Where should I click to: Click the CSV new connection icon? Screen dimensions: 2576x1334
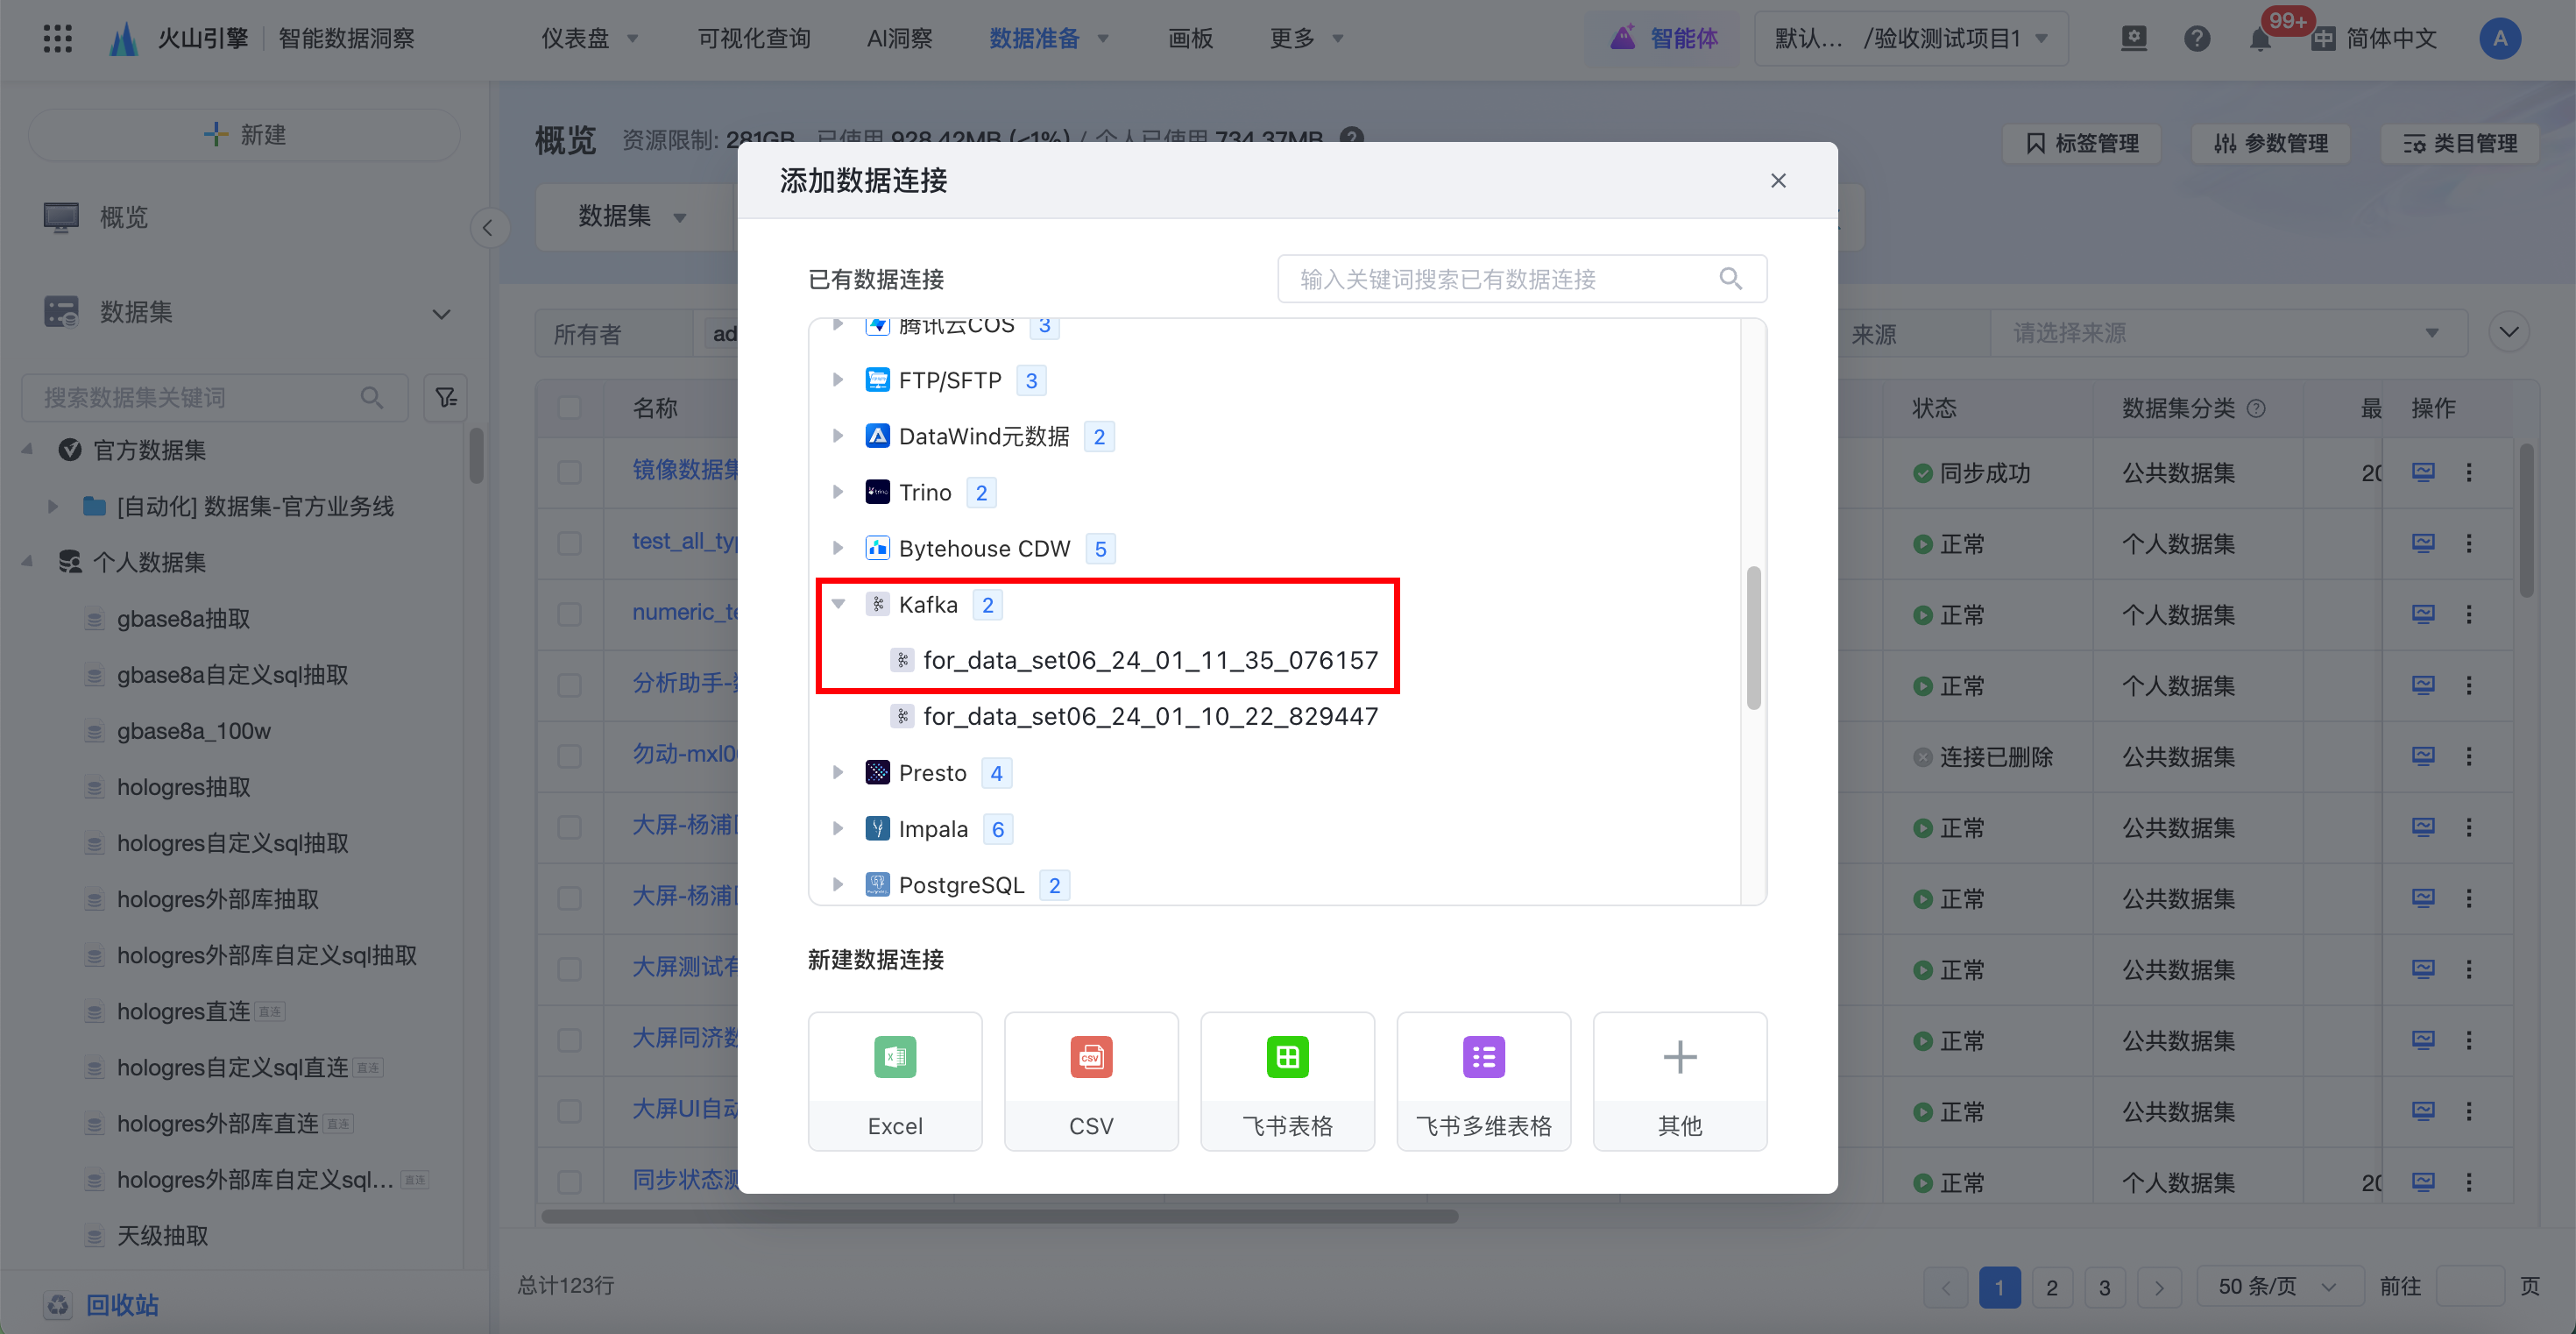click(x=1090, y=1057)
